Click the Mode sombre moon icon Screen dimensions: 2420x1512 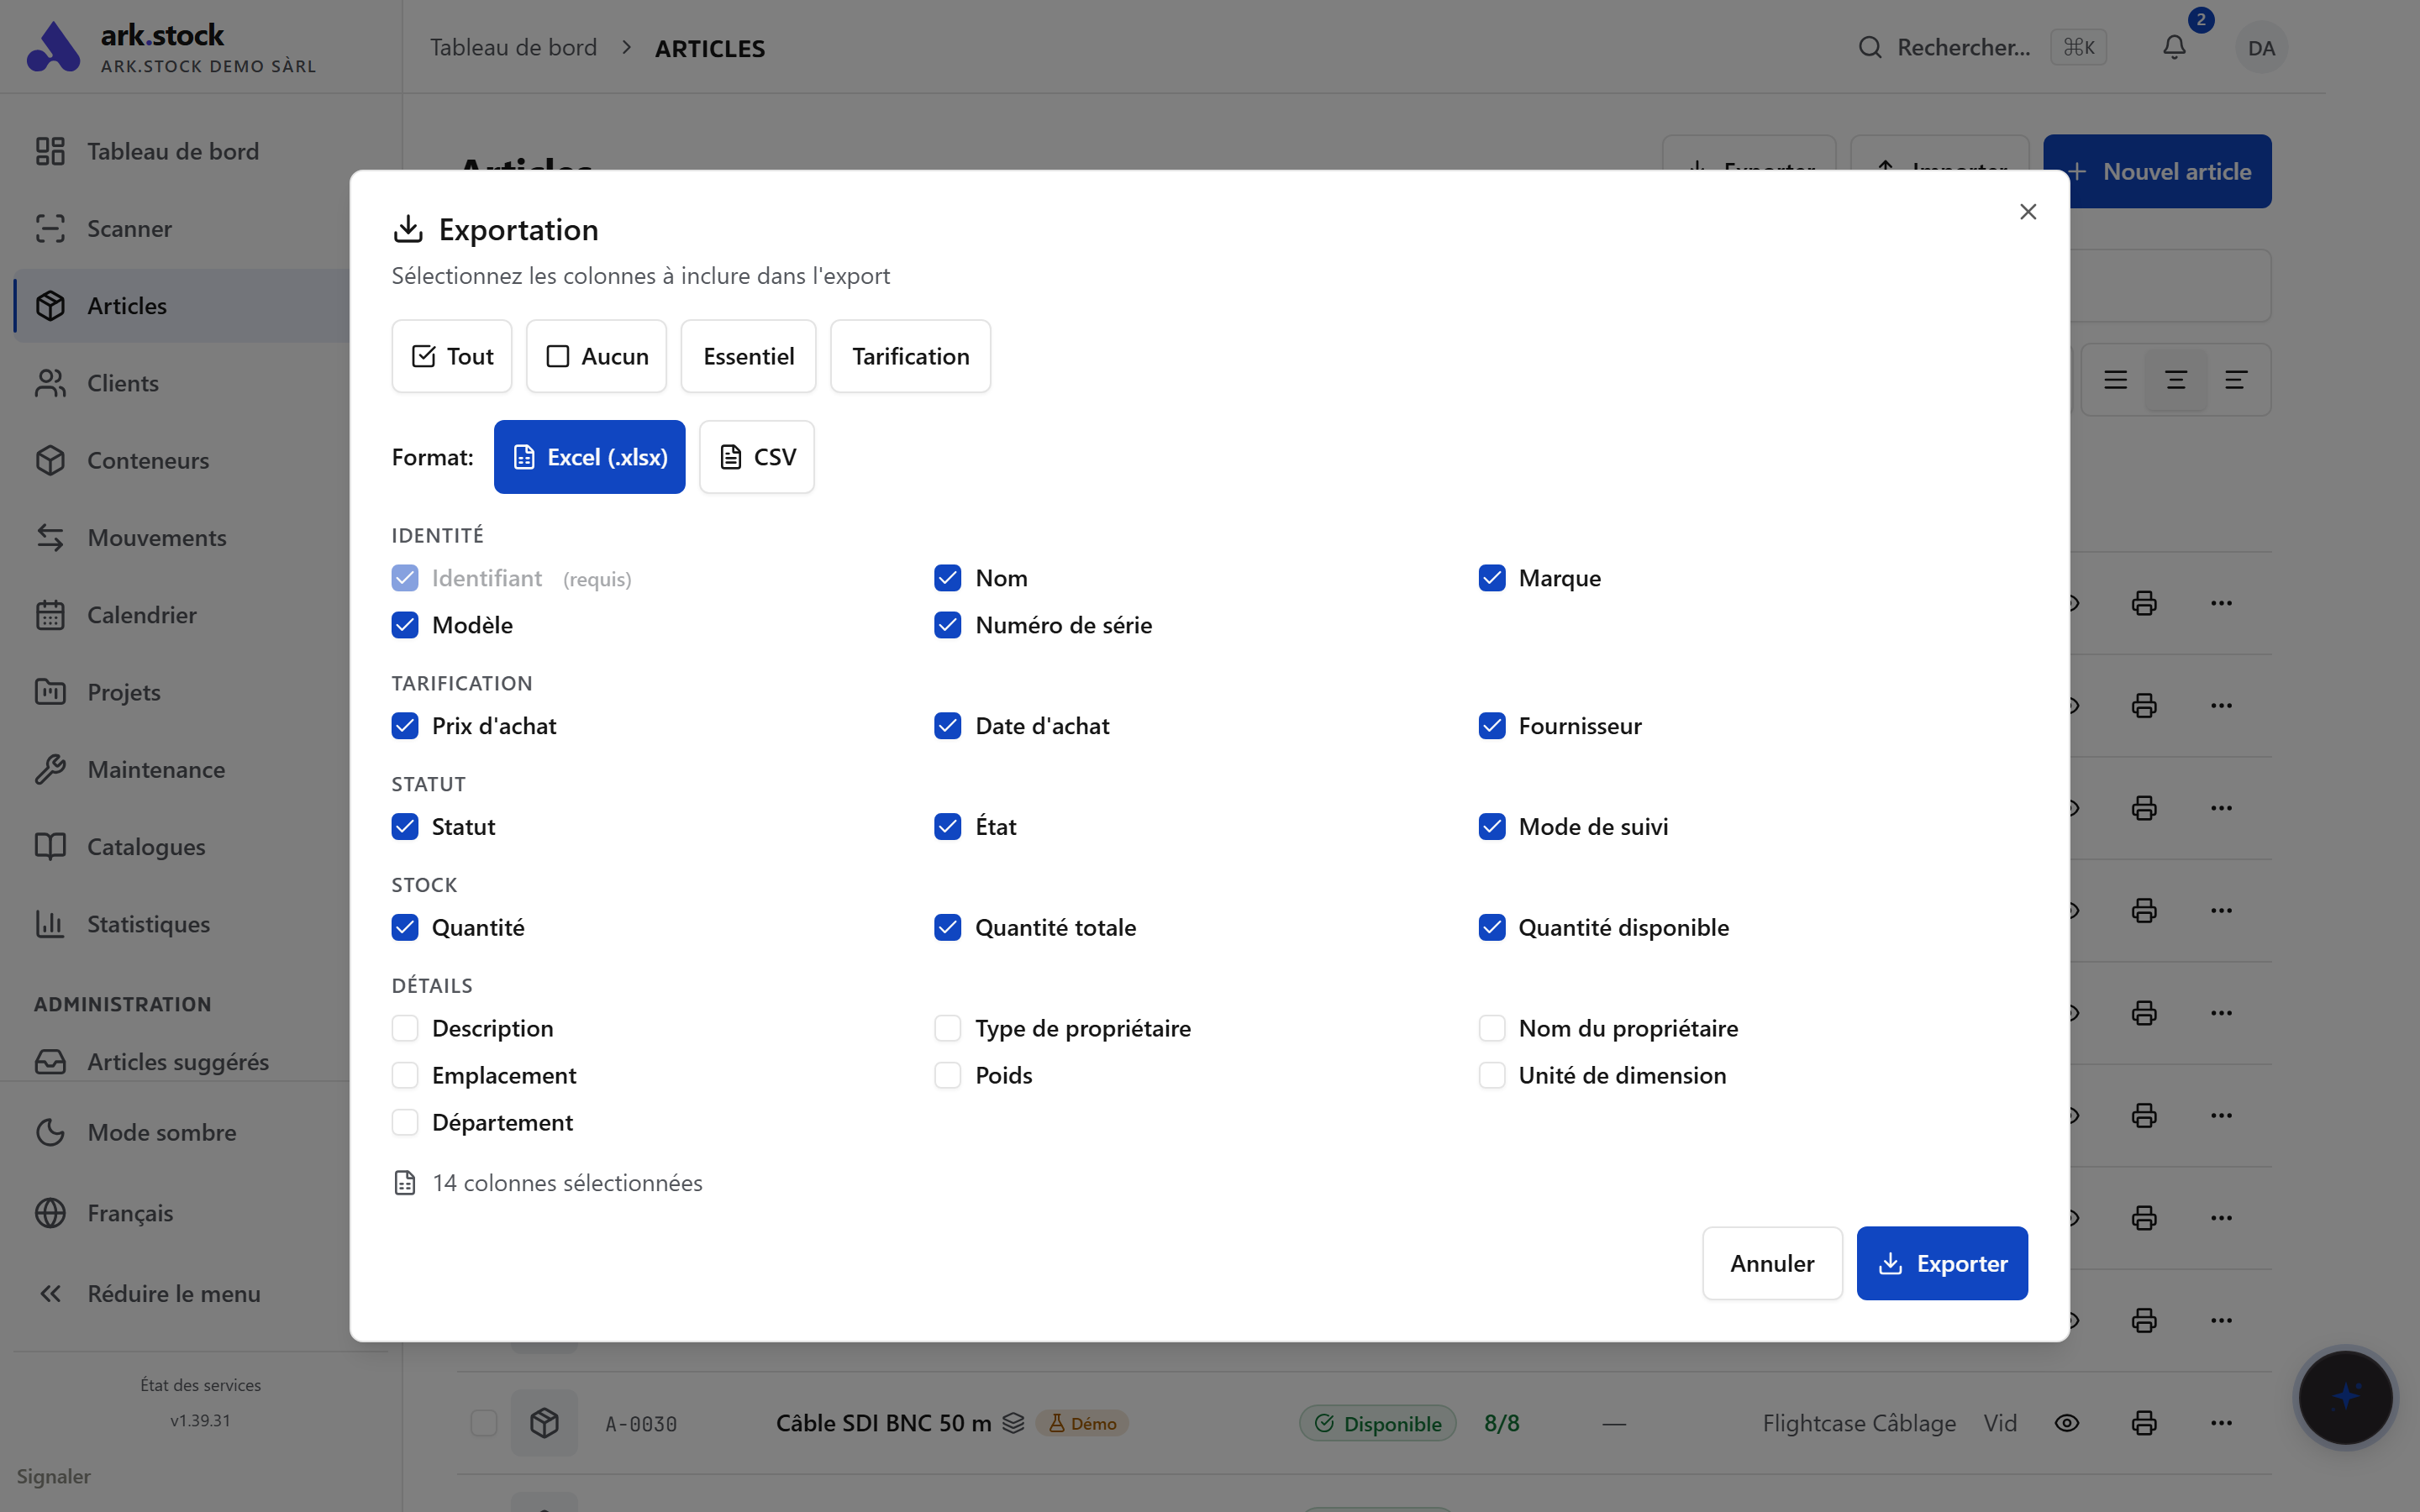pos(50,1132)
